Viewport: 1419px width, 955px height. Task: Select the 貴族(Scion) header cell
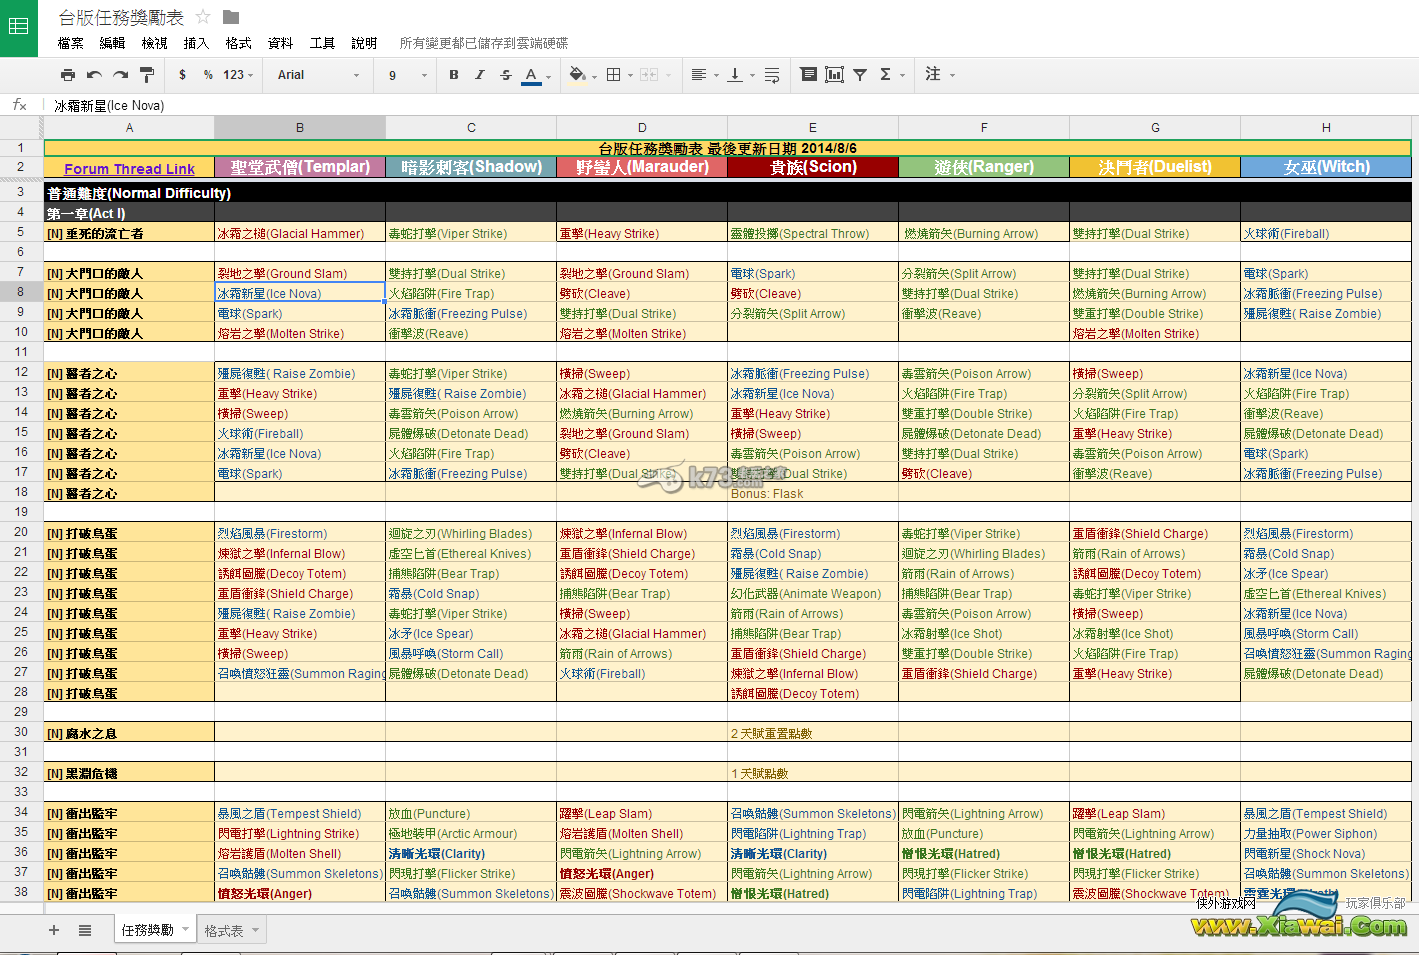[813, 167]
